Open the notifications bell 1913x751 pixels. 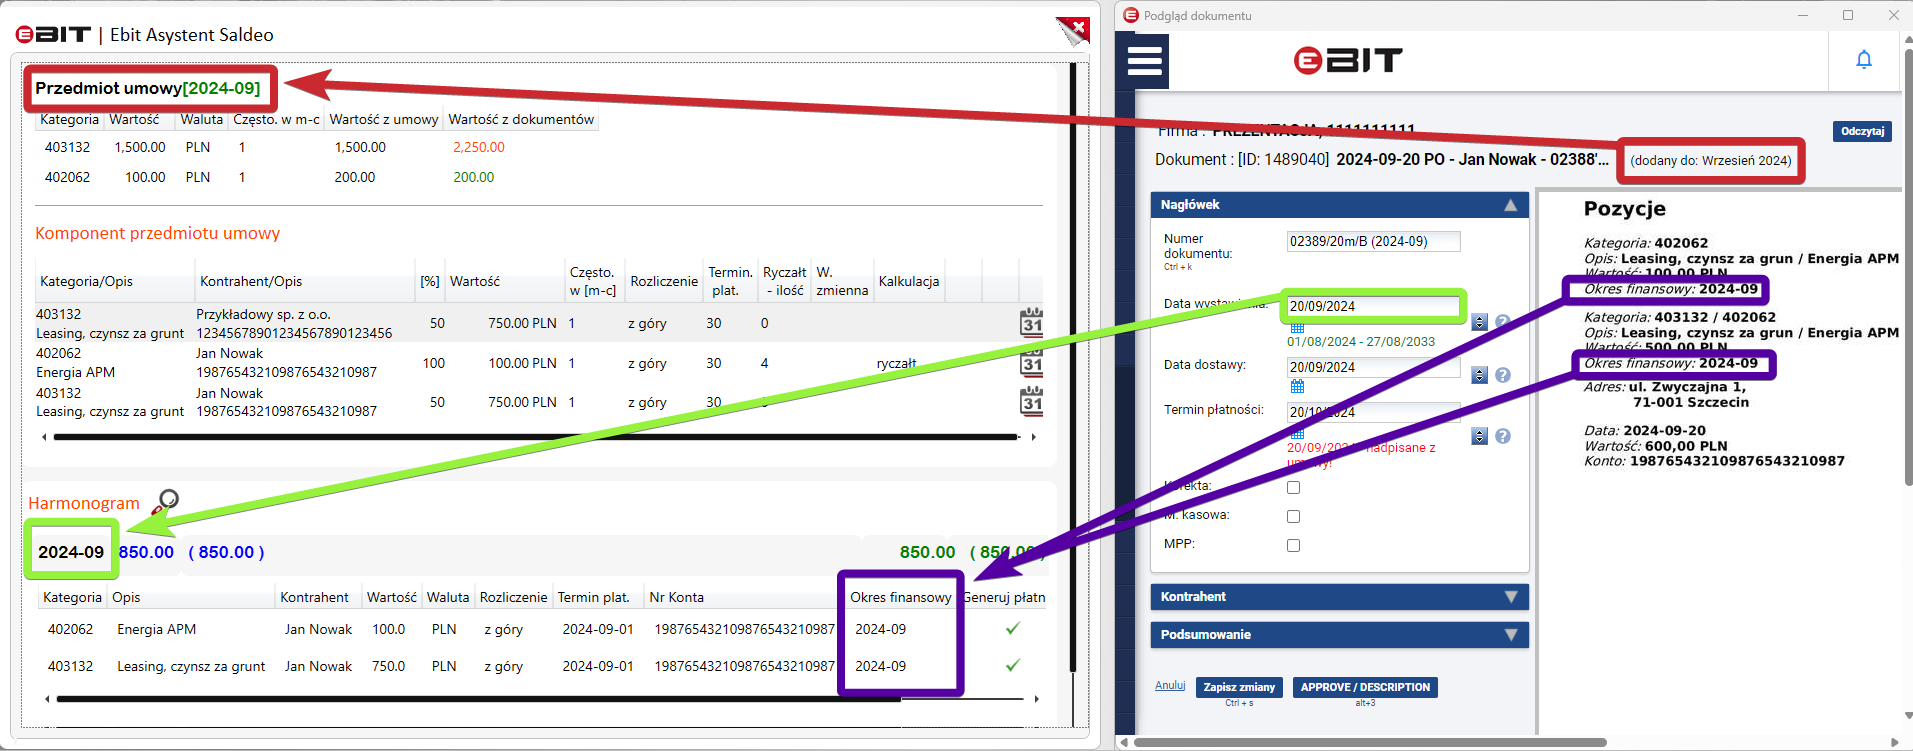click(x=1864, y=60)
